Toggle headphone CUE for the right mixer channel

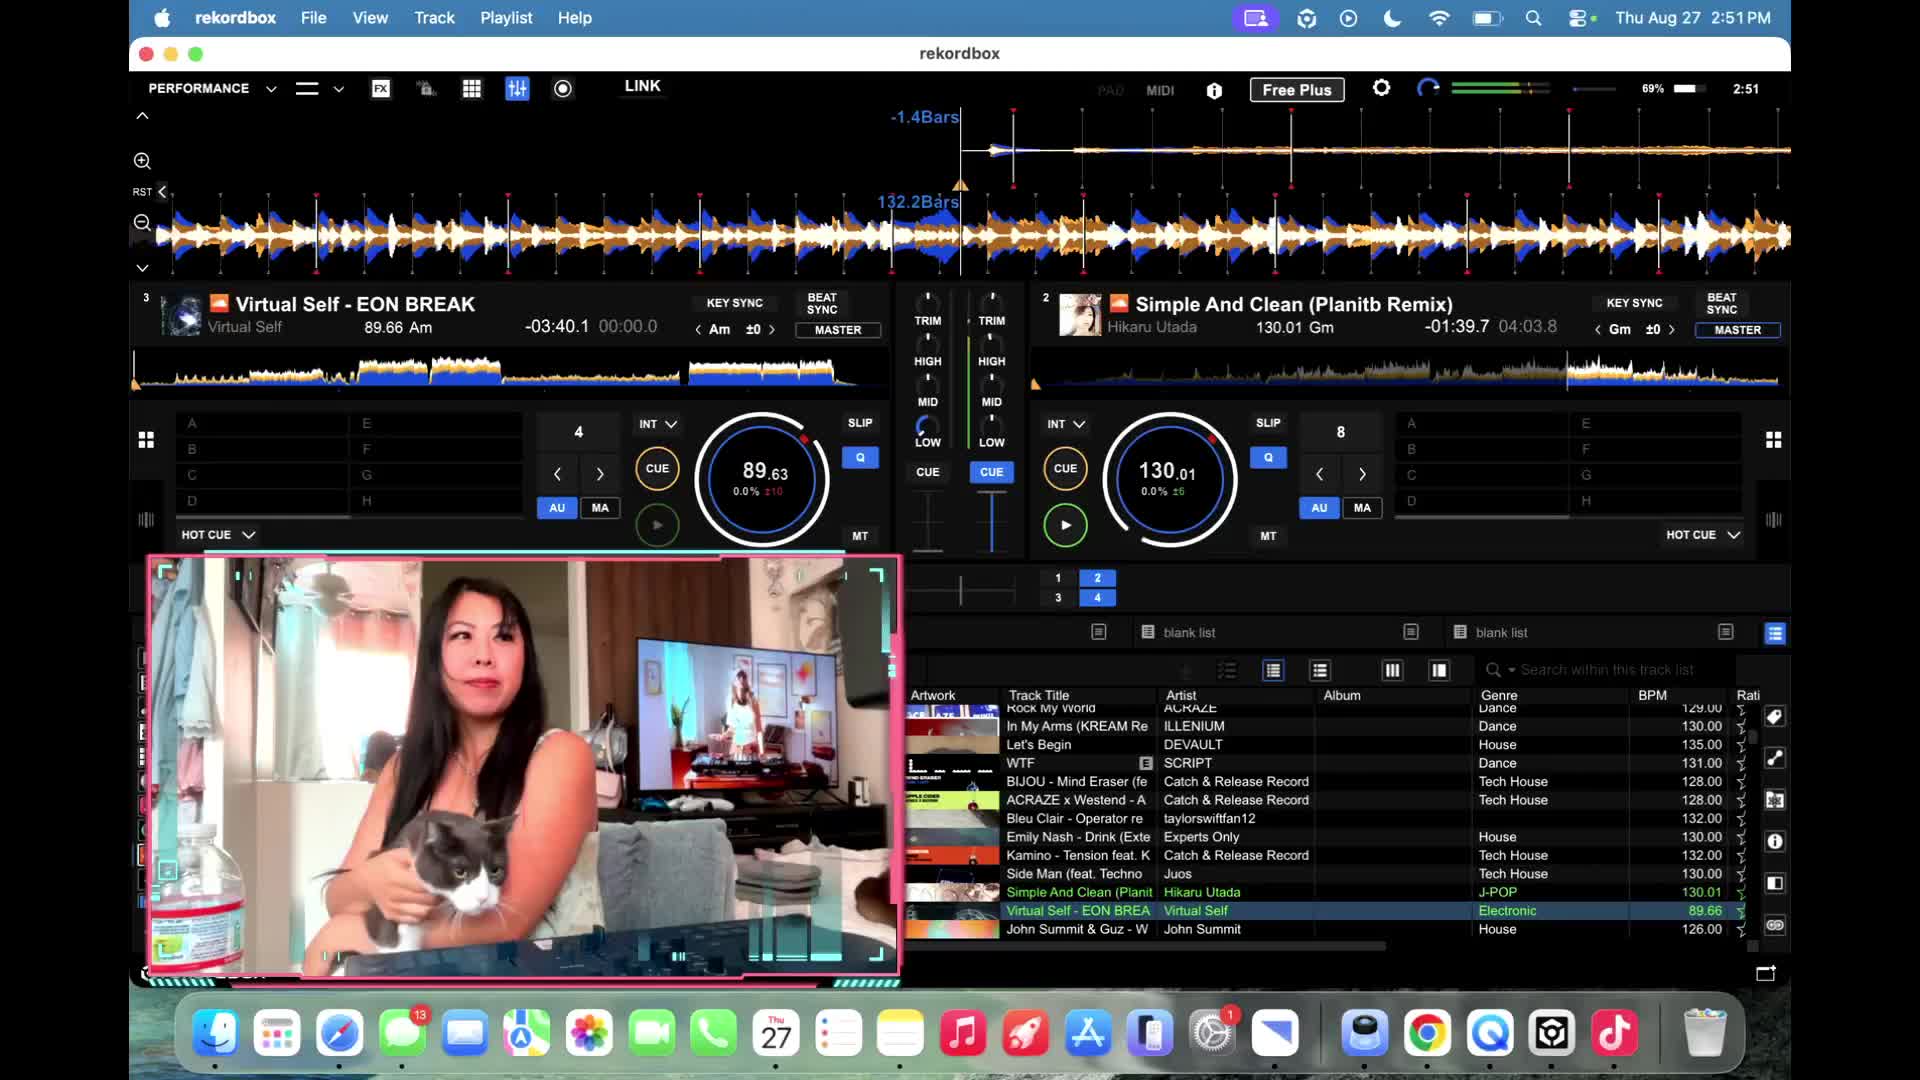point(991,472)
